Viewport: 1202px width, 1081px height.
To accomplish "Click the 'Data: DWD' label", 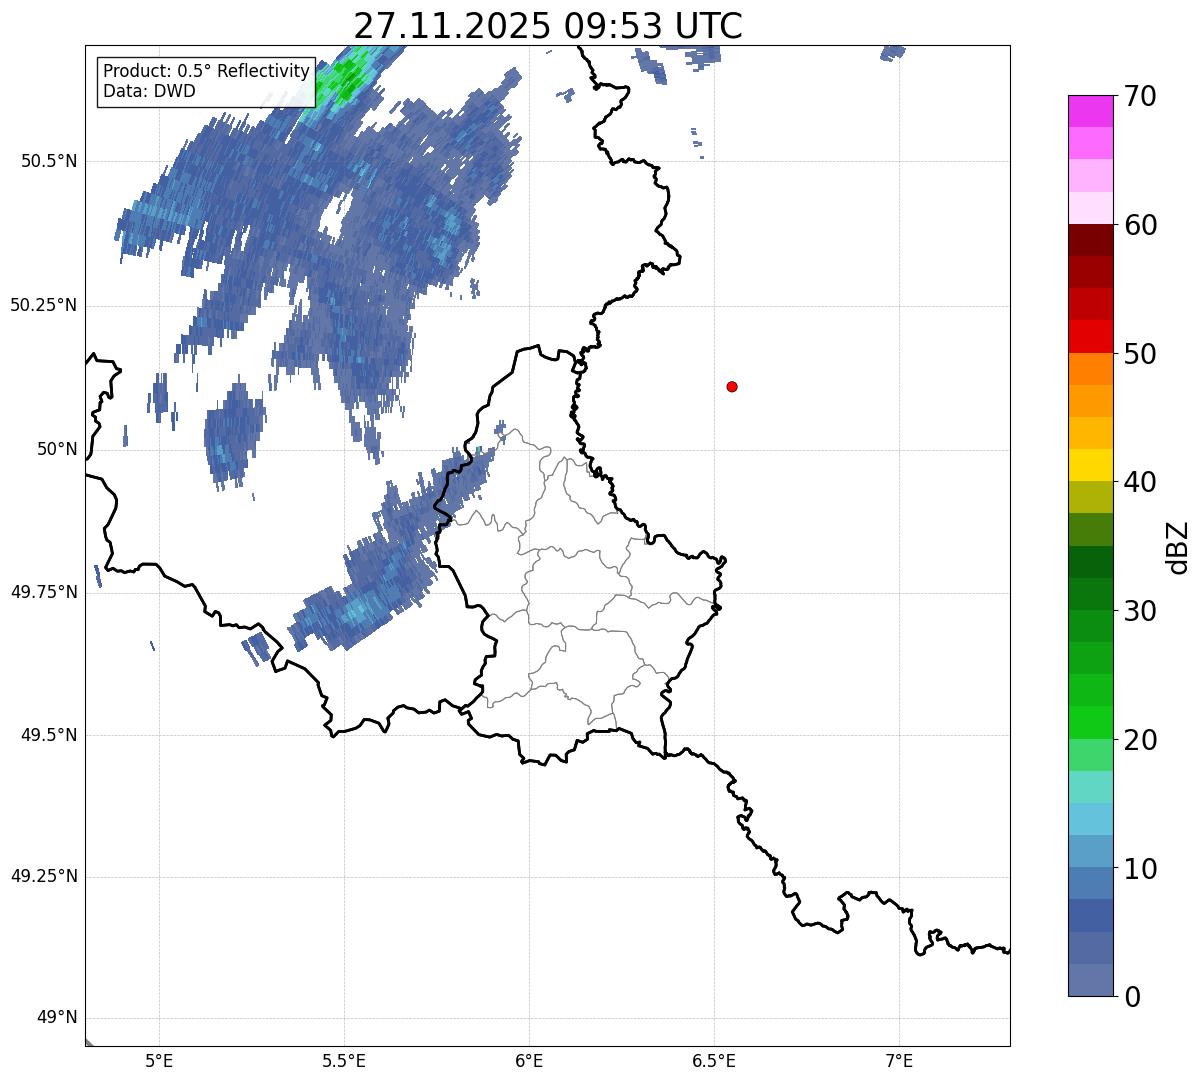I will (150, 91).
